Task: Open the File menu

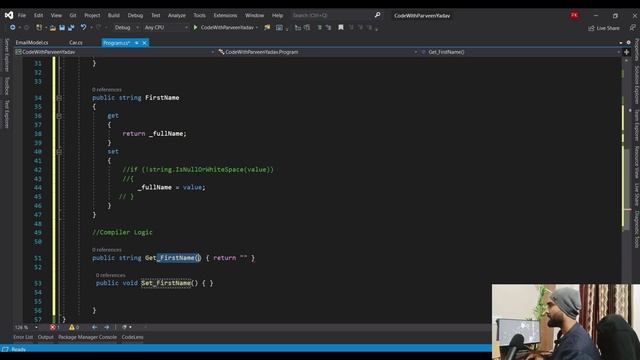Action: coord(22,15)
